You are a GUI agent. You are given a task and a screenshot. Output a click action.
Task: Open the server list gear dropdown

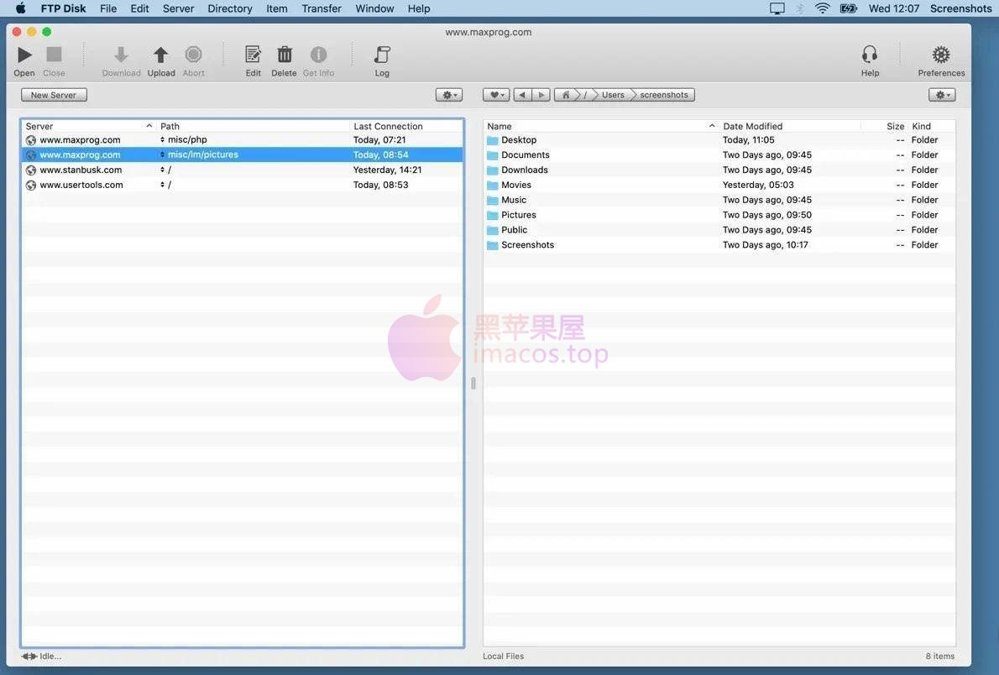click(449, 95)
